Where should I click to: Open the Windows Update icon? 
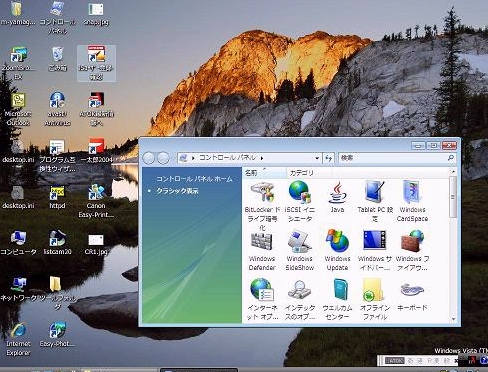pos(337,241)
